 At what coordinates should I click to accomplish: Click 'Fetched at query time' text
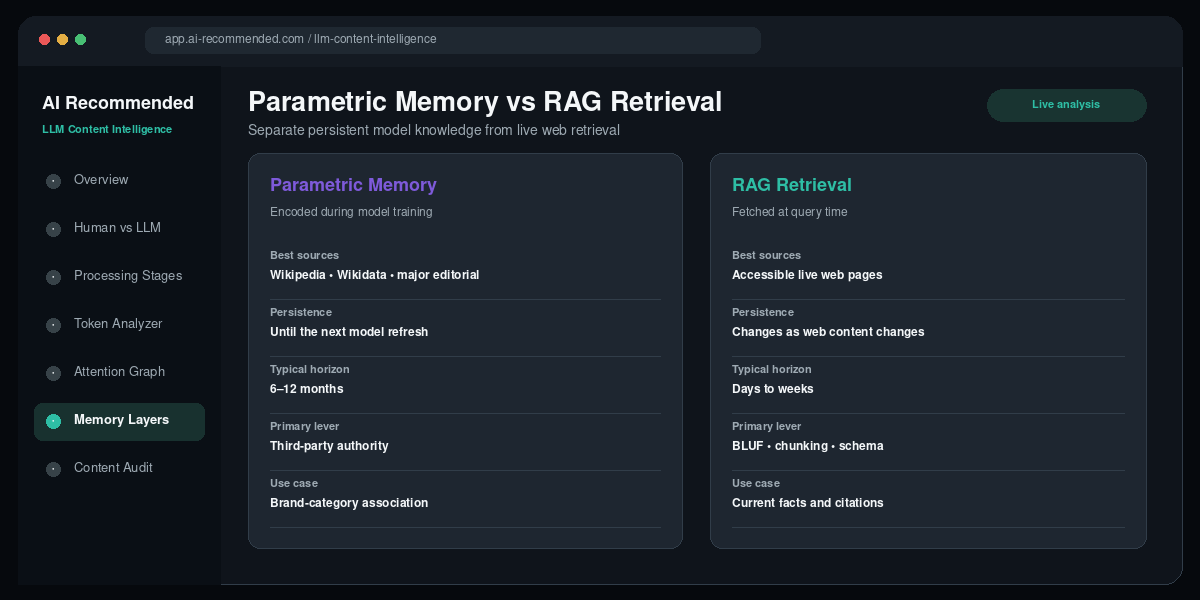tap(790, 212)
